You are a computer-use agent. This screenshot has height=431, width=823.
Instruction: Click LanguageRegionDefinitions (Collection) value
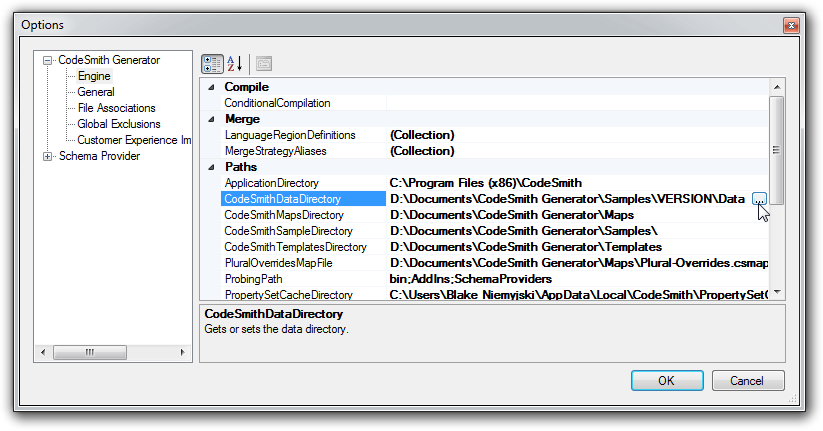(x=577, y=135)
